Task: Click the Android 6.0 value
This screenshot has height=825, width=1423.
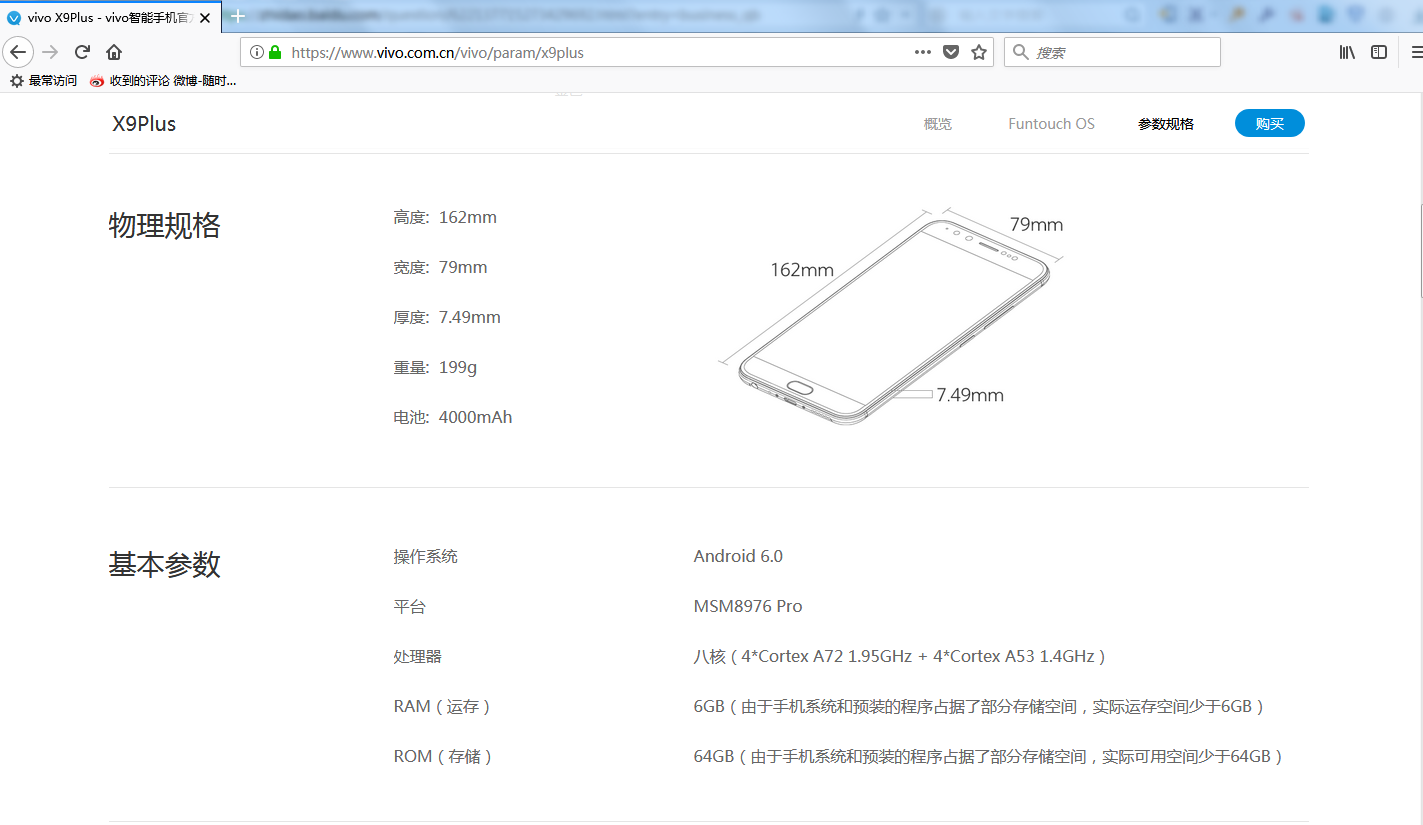Action: tap(738, 556)
